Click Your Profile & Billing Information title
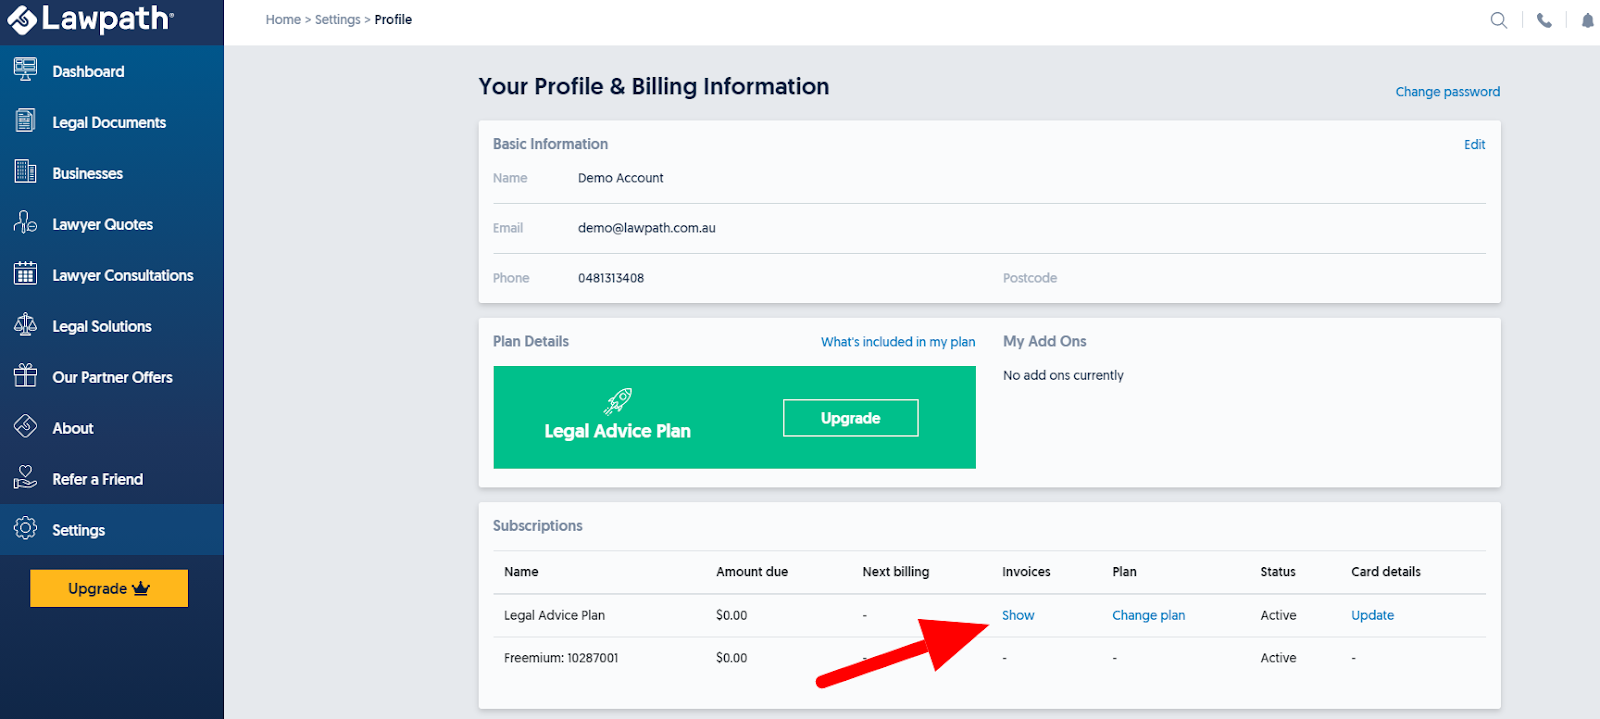The image size is (1600, 719). (x=653, y=87)
